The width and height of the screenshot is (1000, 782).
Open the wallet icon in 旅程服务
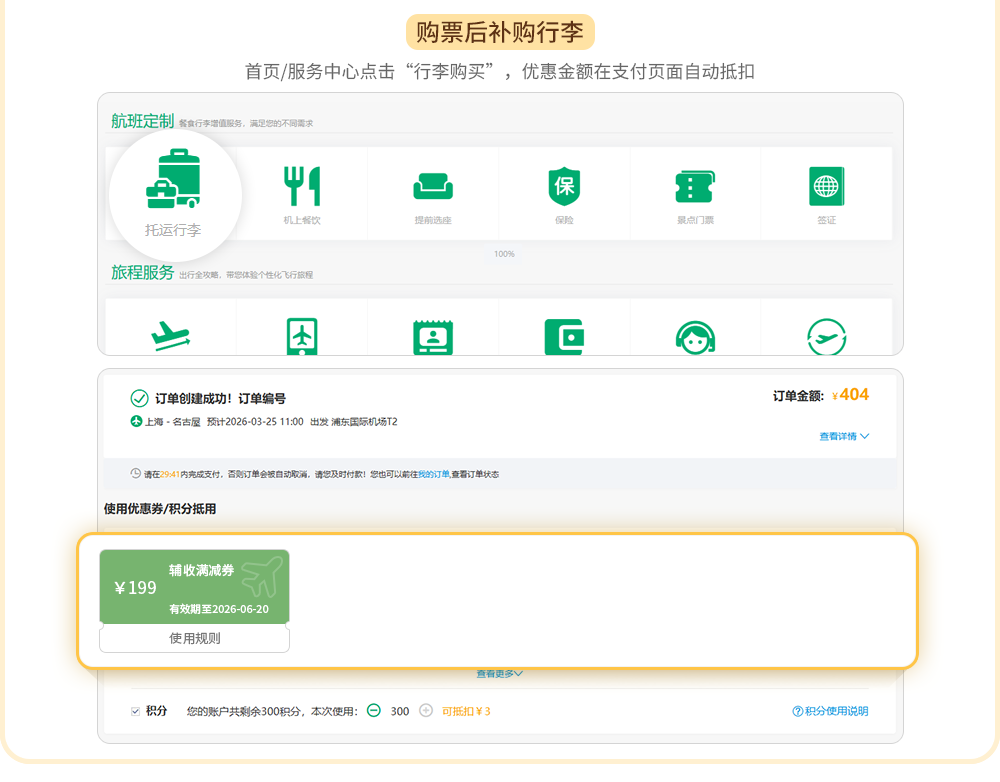coord(564,337)
